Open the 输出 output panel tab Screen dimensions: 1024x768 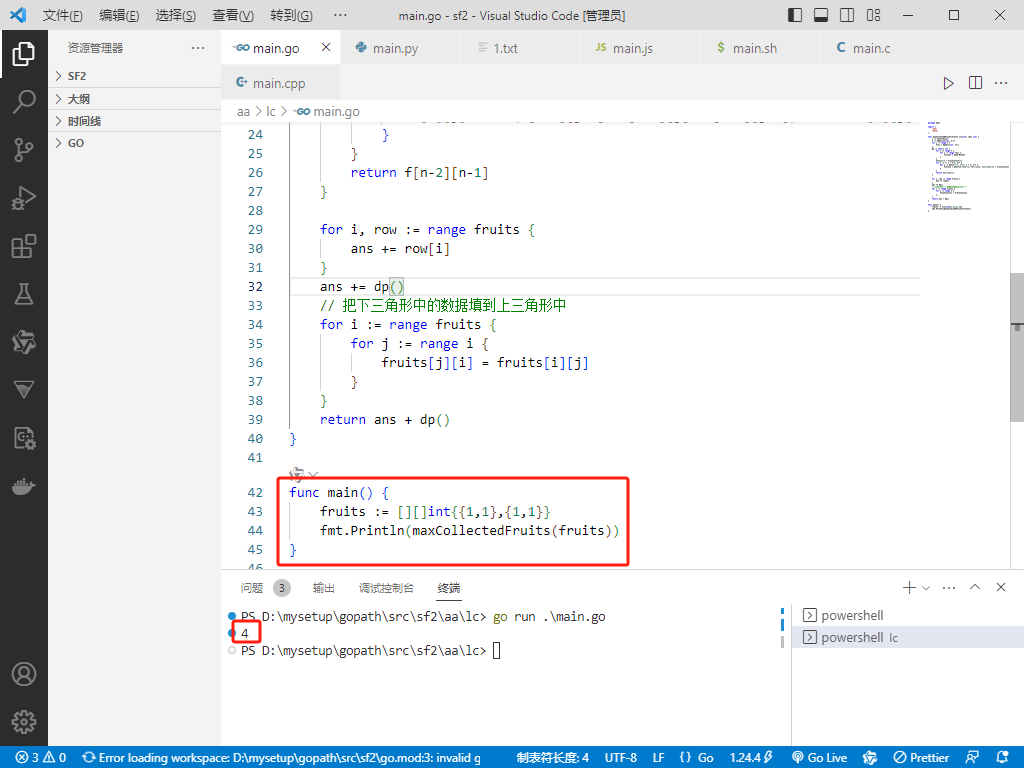323,588
